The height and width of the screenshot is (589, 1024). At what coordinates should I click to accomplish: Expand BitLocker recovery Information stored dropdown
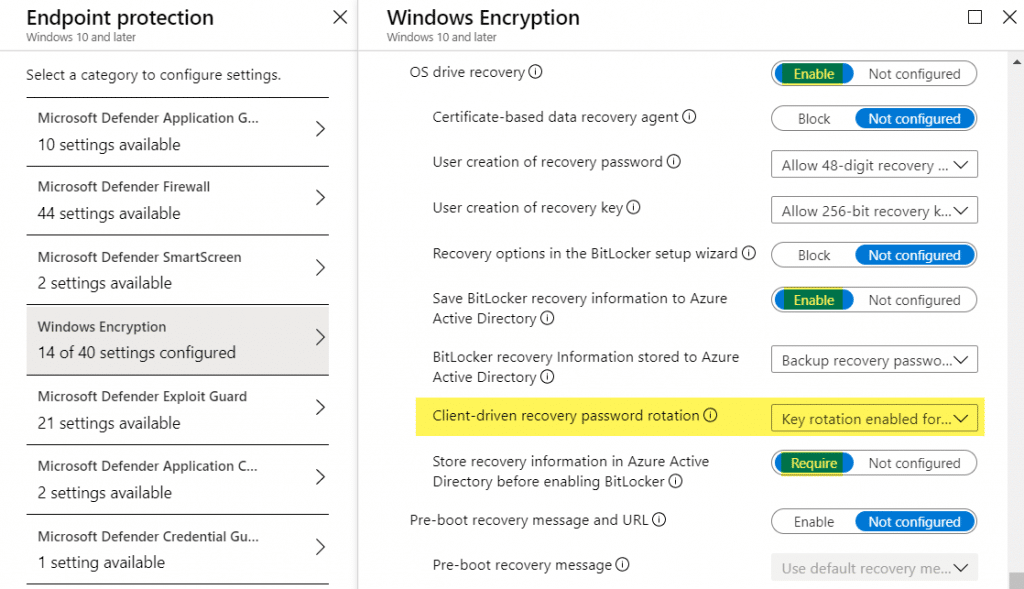tap(874, 360)
